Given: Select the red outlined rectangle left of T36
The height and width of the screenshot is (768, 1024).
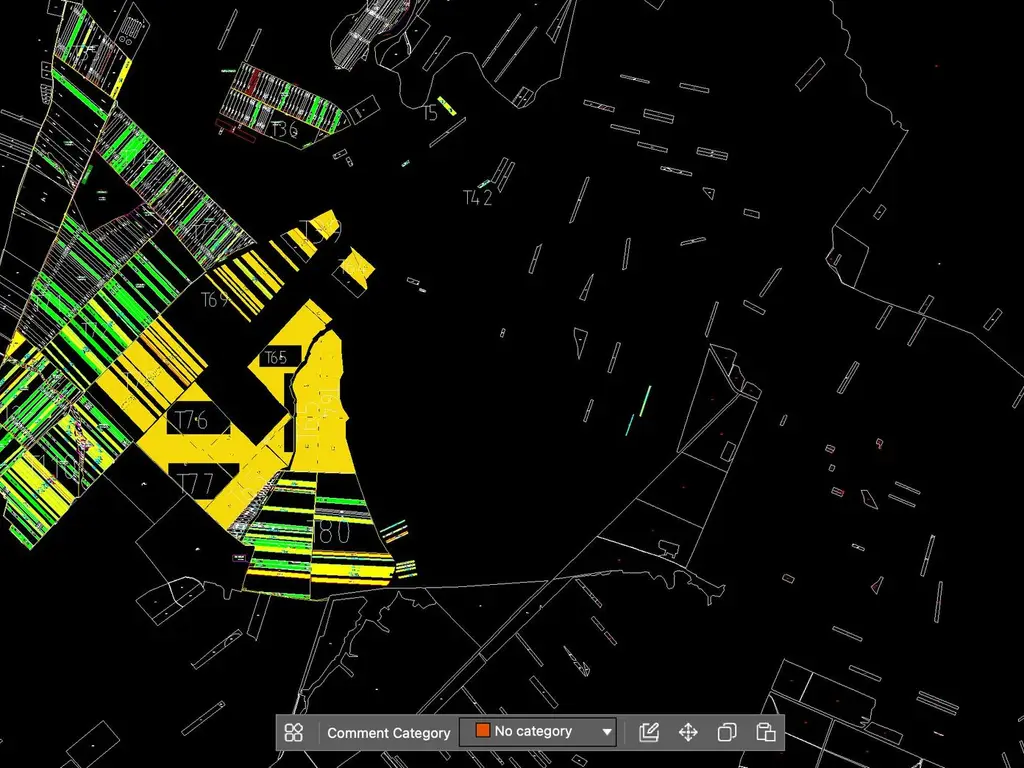Looking at the screenshot, I should (235, 130).
